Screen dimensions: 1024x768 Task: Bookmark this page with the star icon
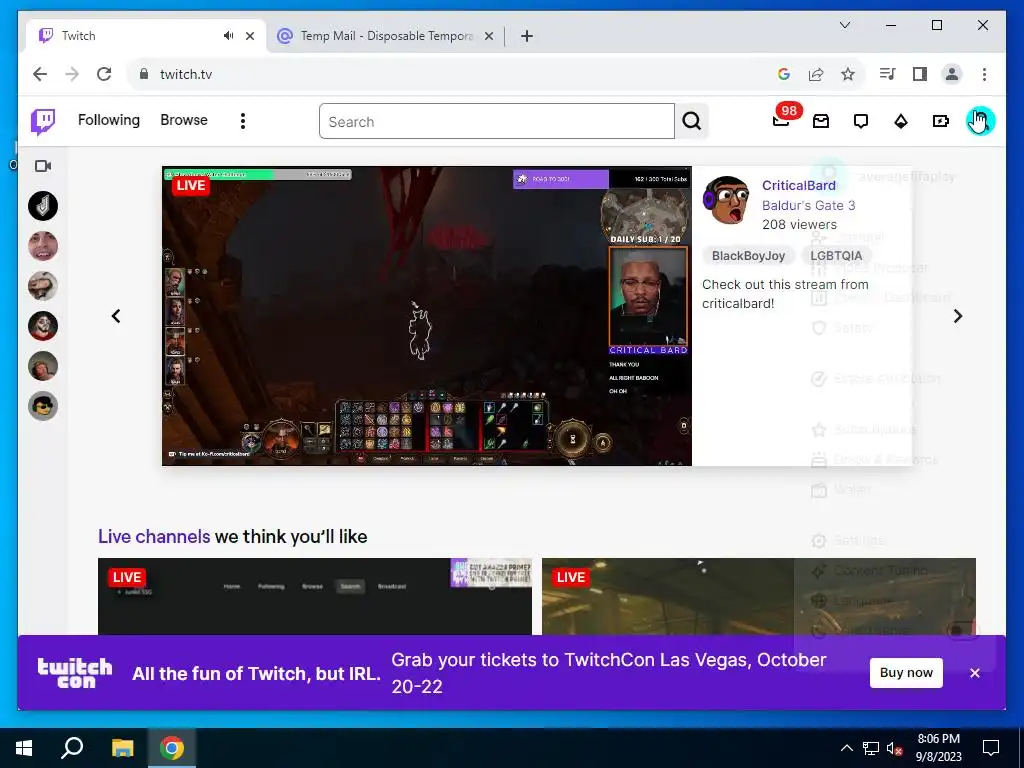(x=848, y=74)
